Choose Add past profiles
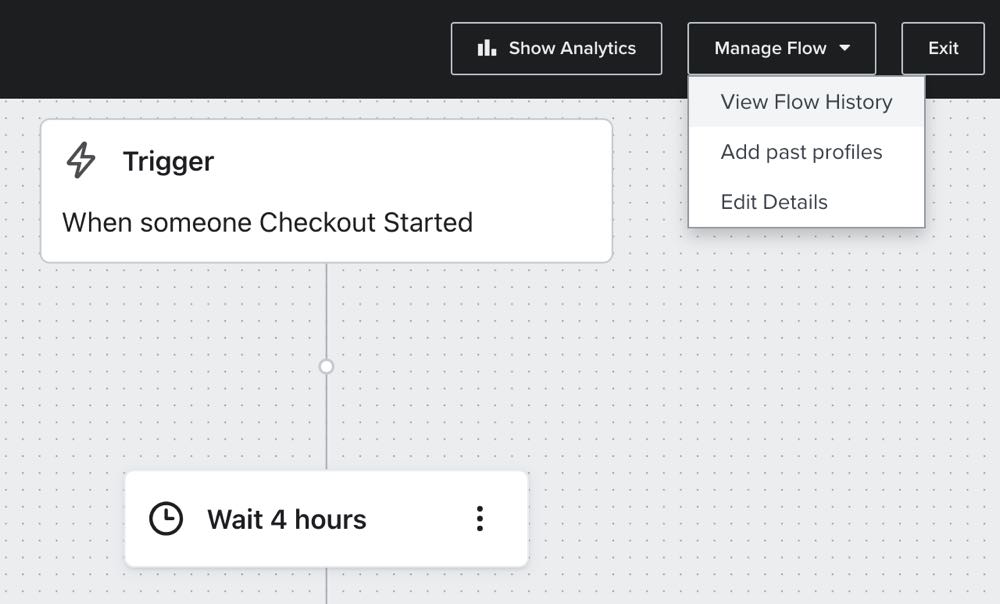 coord(801,152)
